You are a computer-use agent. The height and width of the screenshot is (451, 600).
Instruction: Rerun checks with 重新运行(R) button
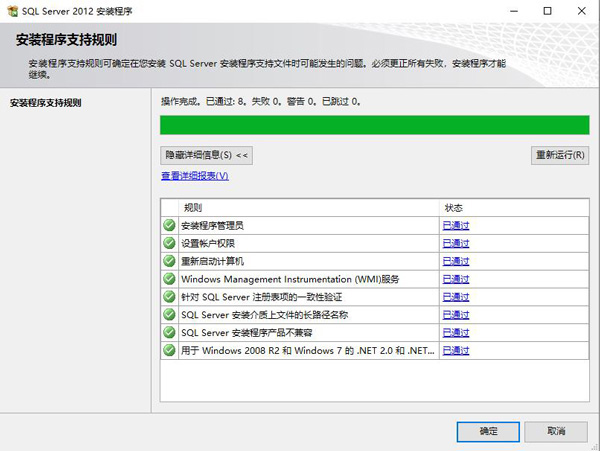560,155
